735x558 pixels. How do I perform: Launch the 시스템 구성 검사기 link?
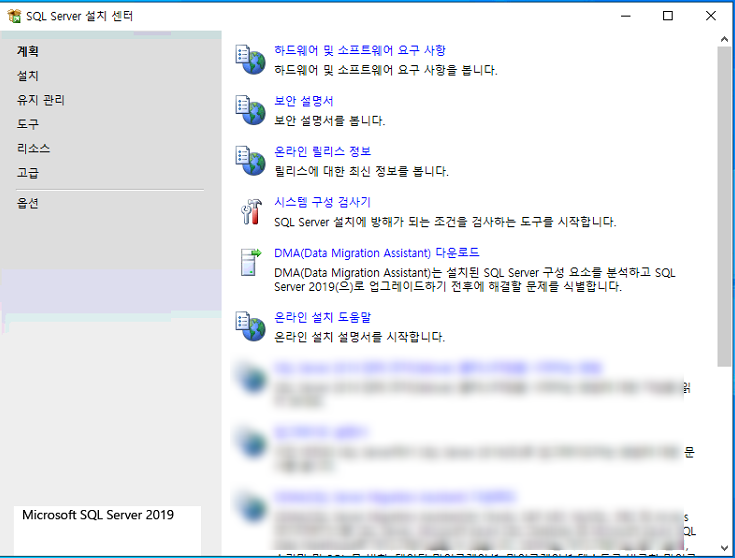pos(322,202)
